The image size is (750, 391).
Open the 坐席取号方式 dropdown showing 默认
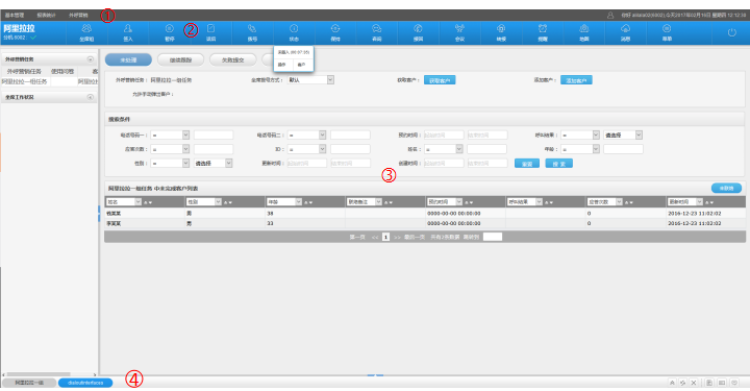click(x=310, y=80)
